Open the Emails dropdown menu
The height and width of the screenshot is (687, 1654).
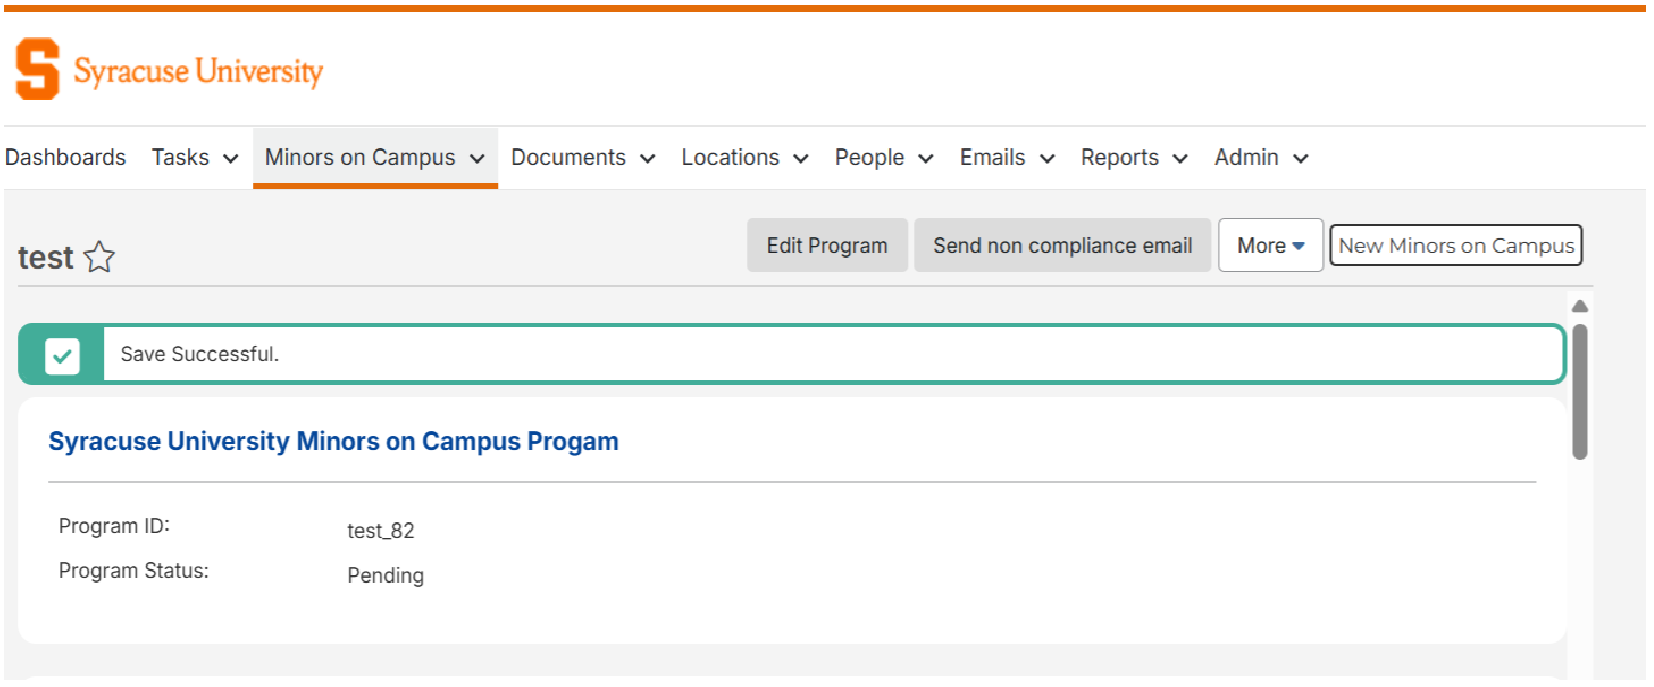pyautogui.click(x=1006, y=158)
